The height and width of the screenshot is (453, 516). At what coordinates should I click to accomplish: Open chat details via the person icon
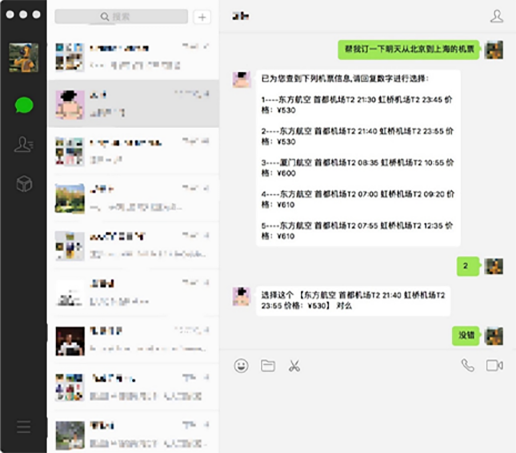(497, 16)
